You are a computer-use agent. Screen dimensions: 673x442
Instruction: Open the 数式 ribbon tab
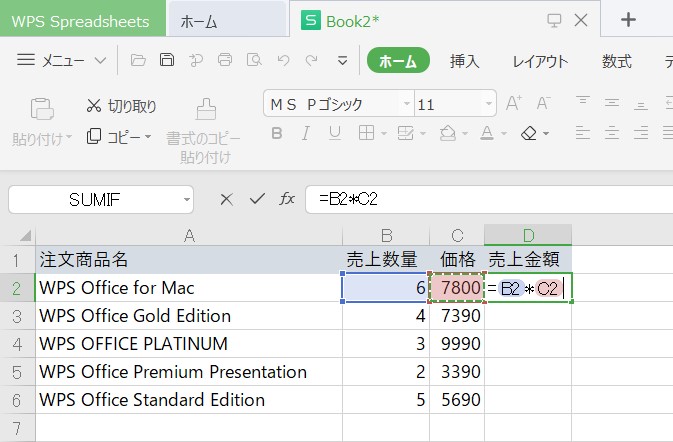(616, 61)
